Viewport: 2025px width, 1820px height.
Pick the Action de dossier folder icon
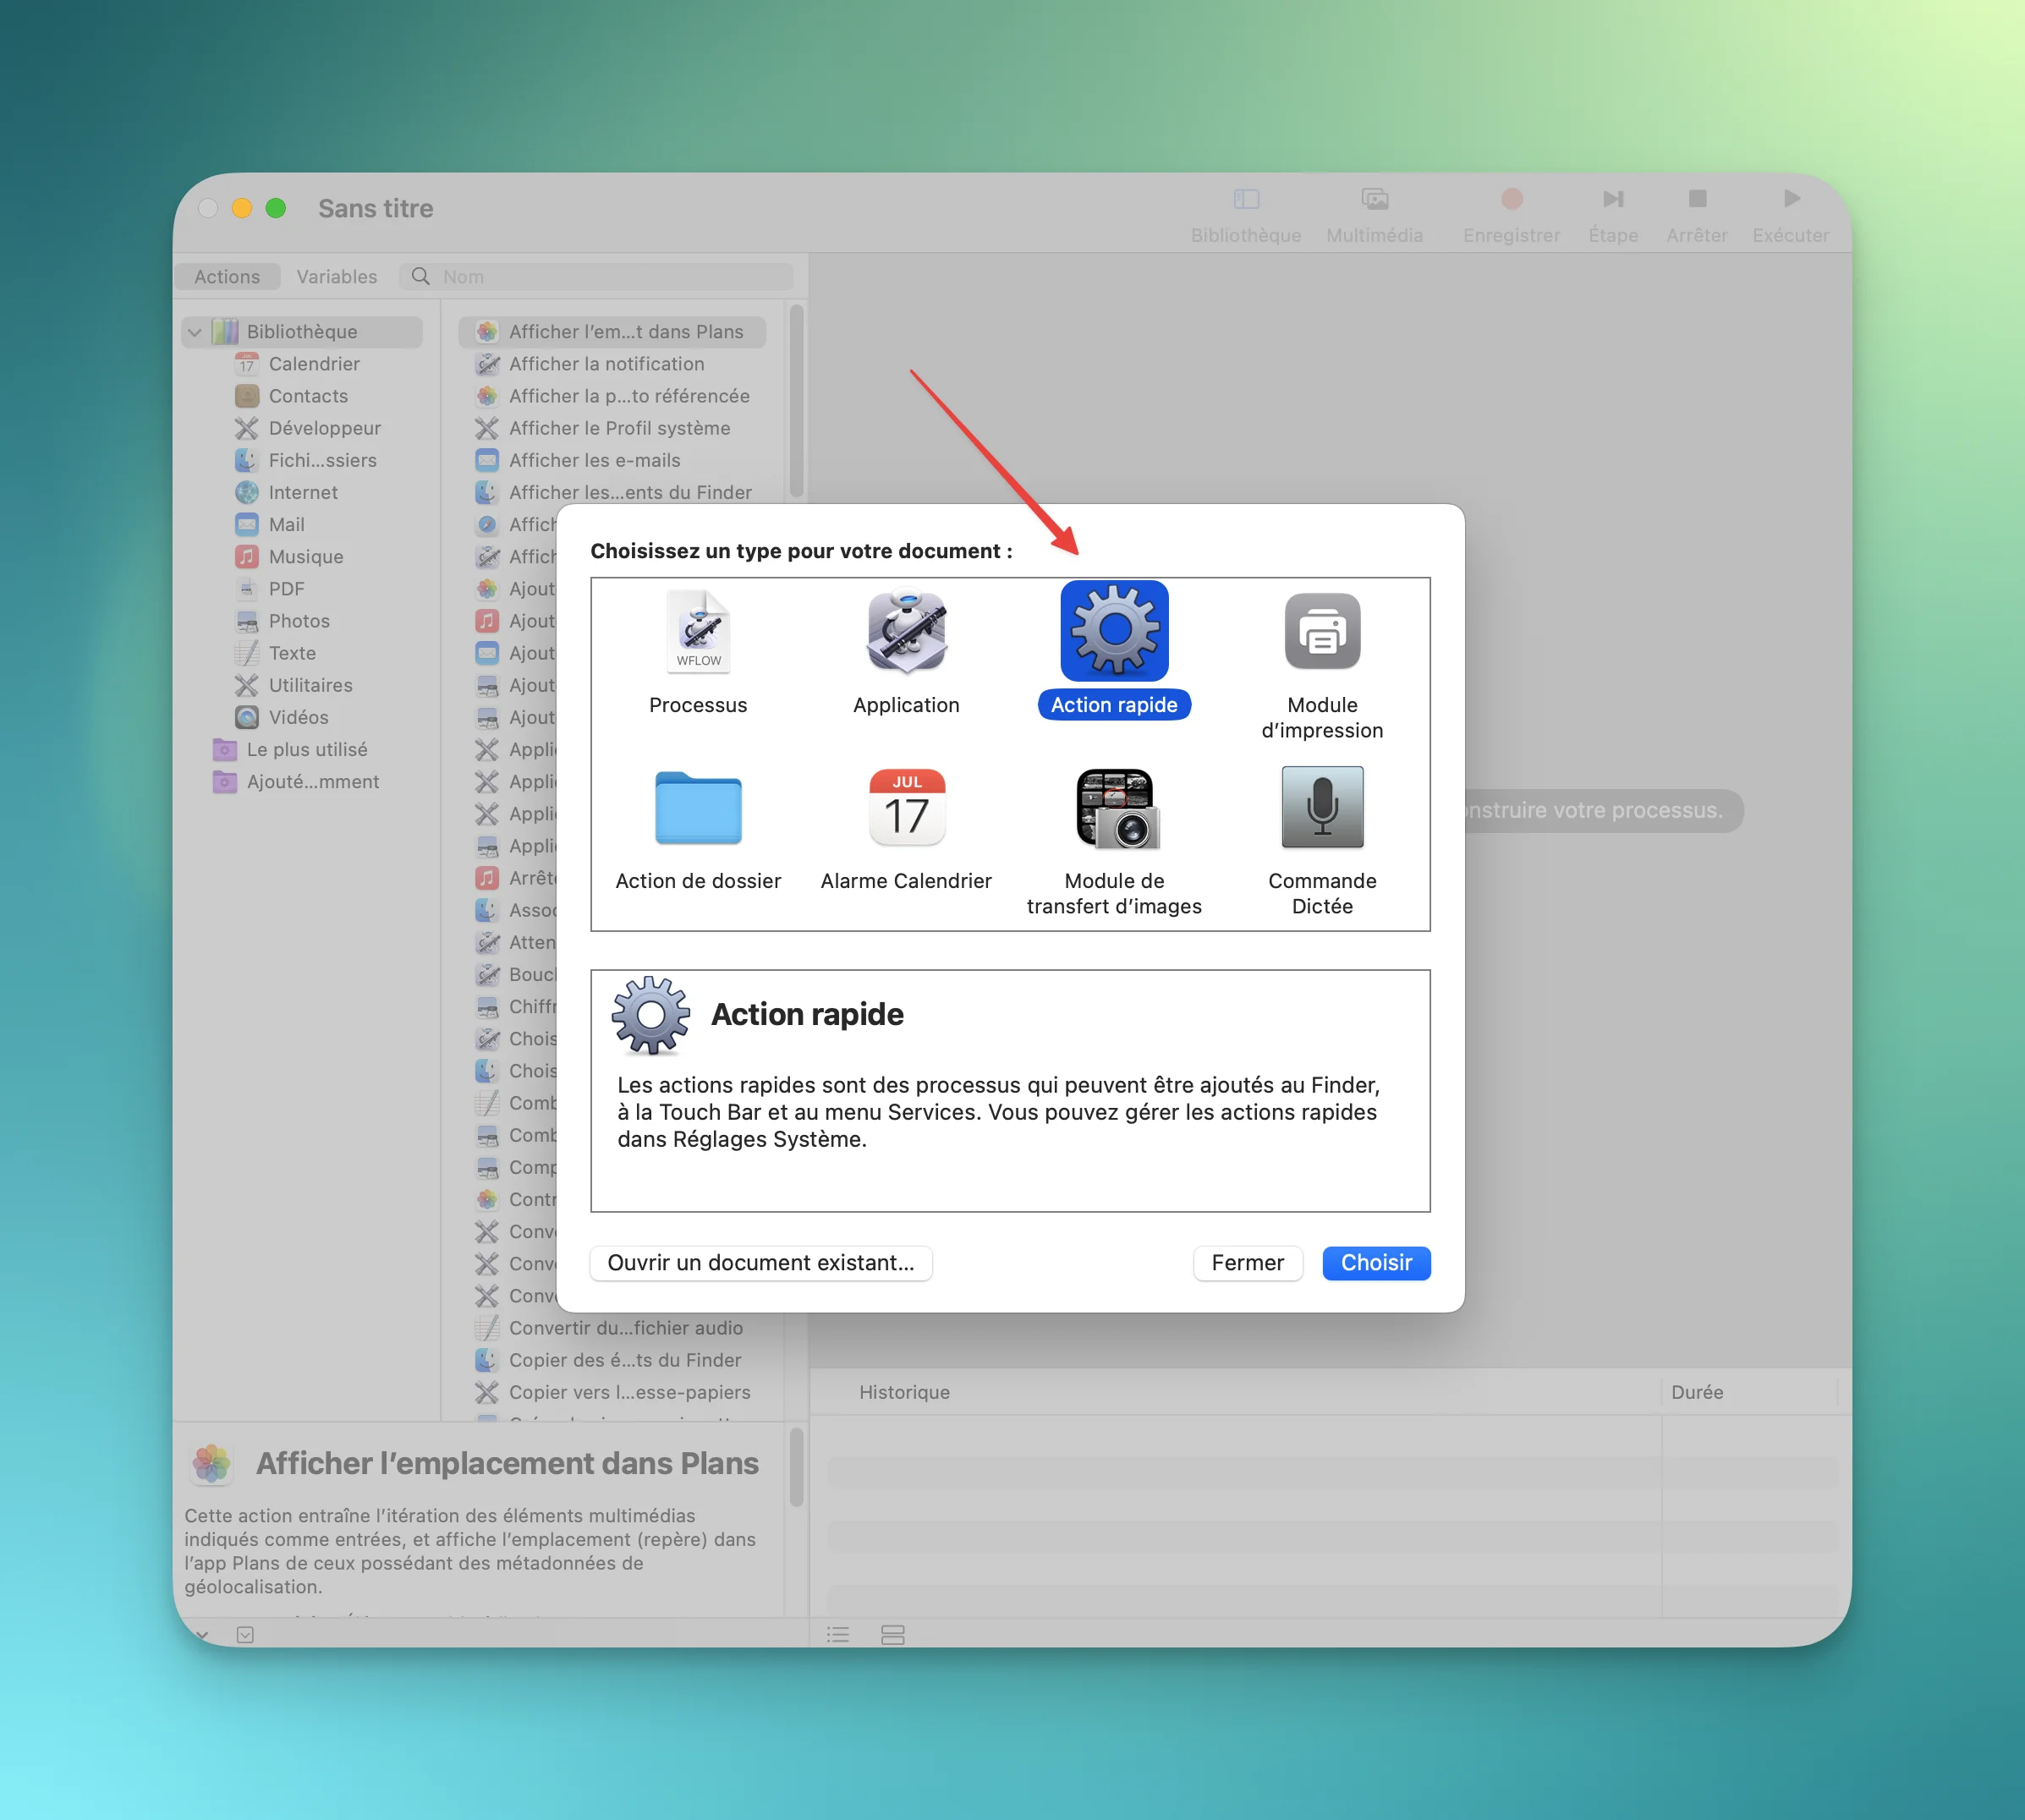[698, 808]
